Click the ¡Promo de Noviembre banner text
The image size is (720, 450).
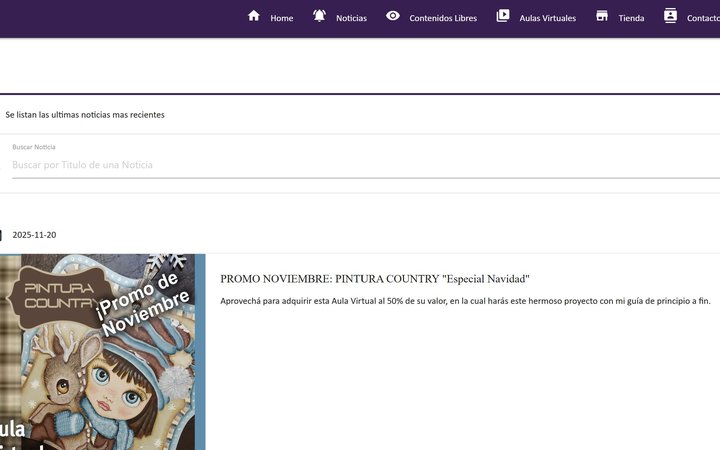141,304
